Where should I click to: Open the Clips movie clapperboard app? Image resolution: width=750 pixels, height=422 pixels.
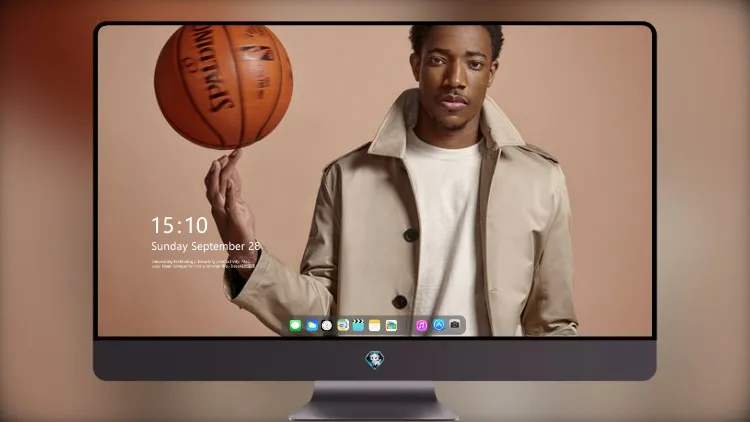[x=358, y=325]
